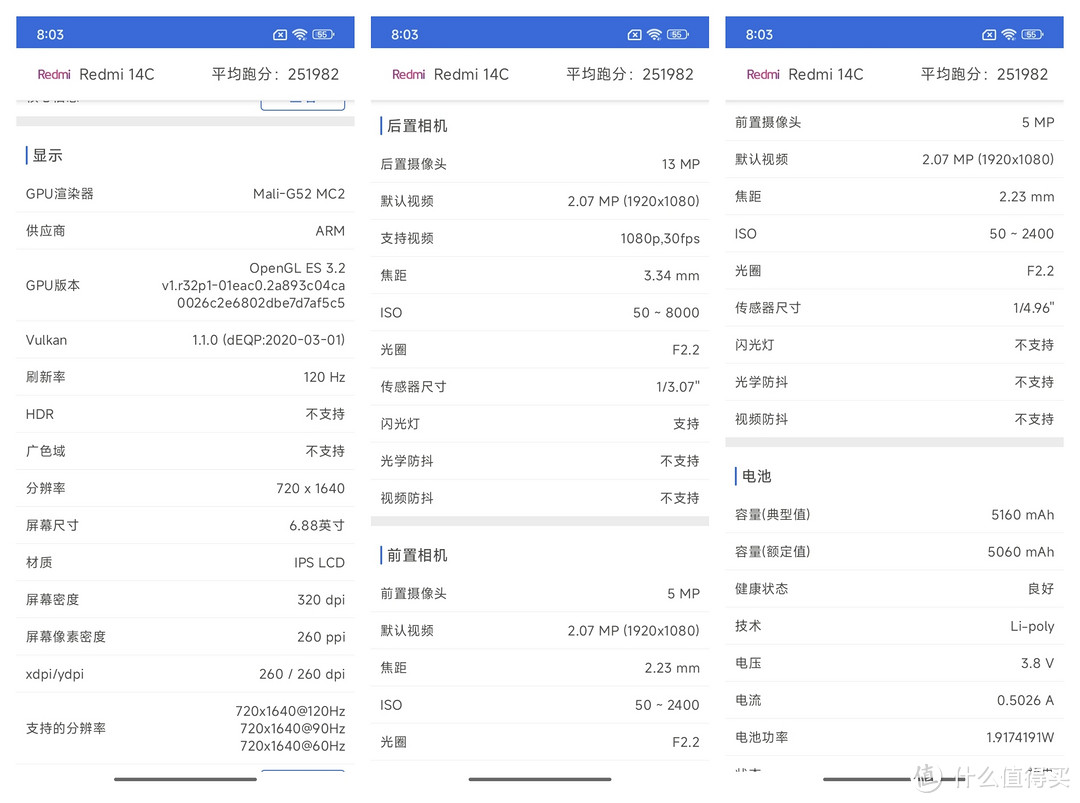
Task: Tap the Wi-Fi icon in the right screen status bar
Action: [1009, 34]
